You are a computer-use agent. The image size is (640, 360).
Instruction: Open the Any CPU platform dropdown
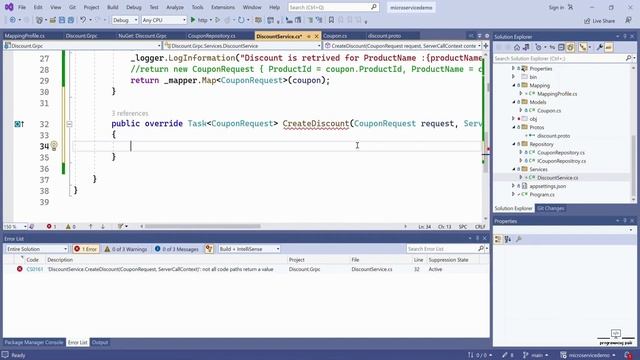[x=164, y=20]
